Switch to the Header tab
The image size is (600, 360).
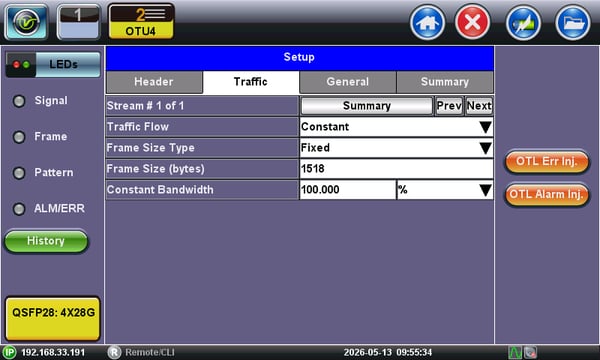(x=154, y=82)
